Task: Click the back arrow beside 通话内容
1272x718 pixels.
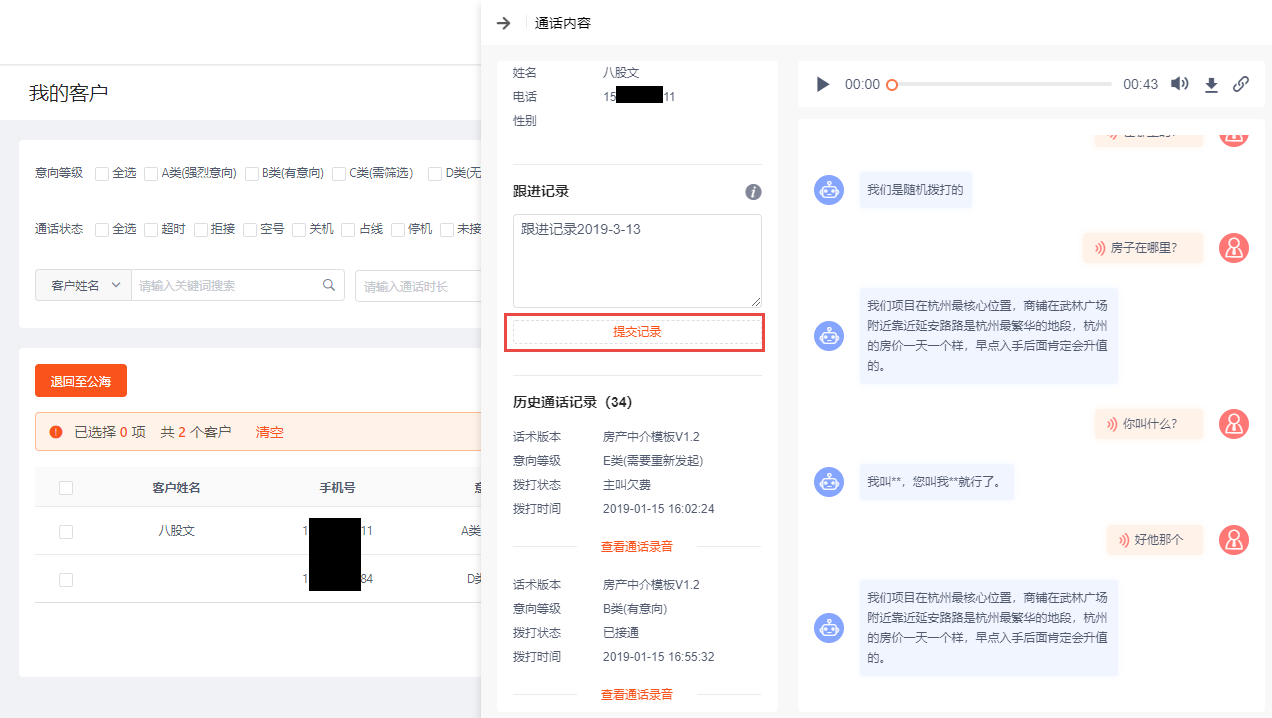Action: [504, 23]
